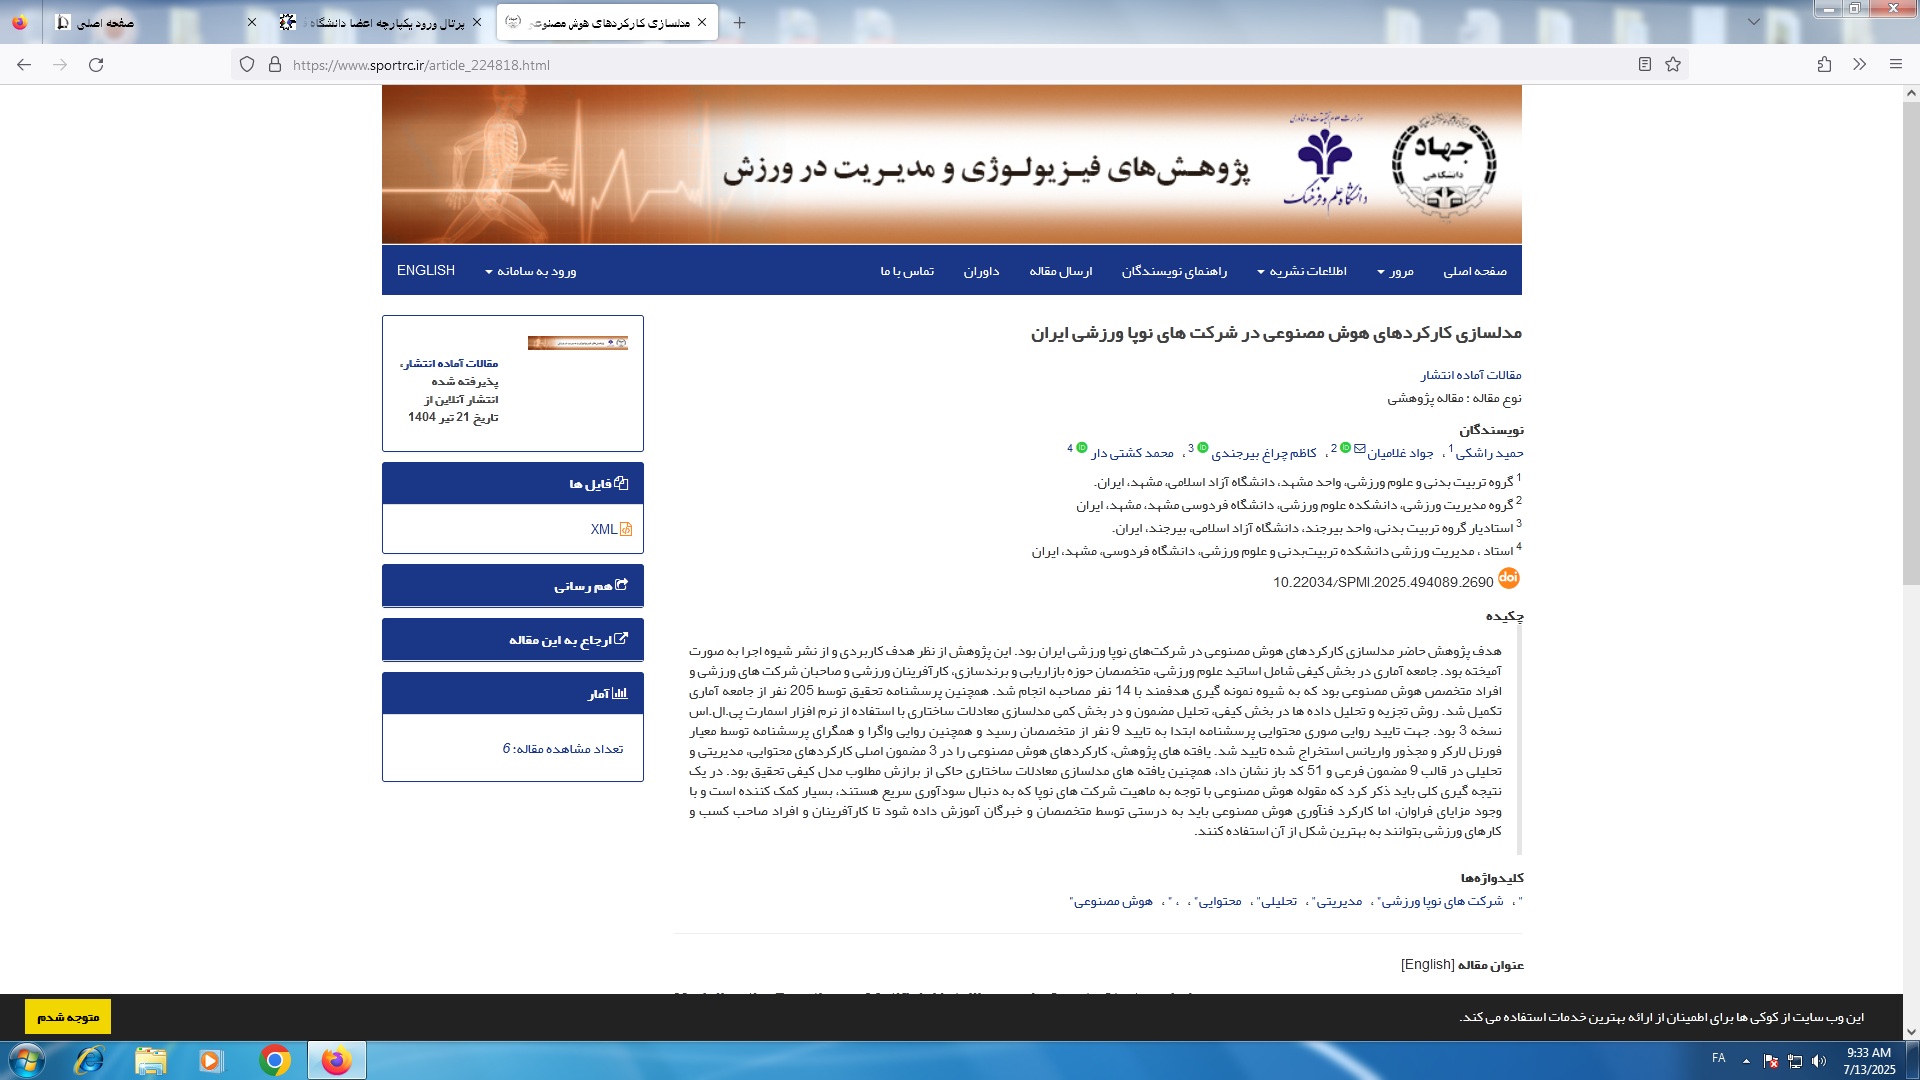The width and height of the screenshot is (1920, 1080).
Task: Click the مقالات آماده انتشار link under title
Action: point(1471,375)
